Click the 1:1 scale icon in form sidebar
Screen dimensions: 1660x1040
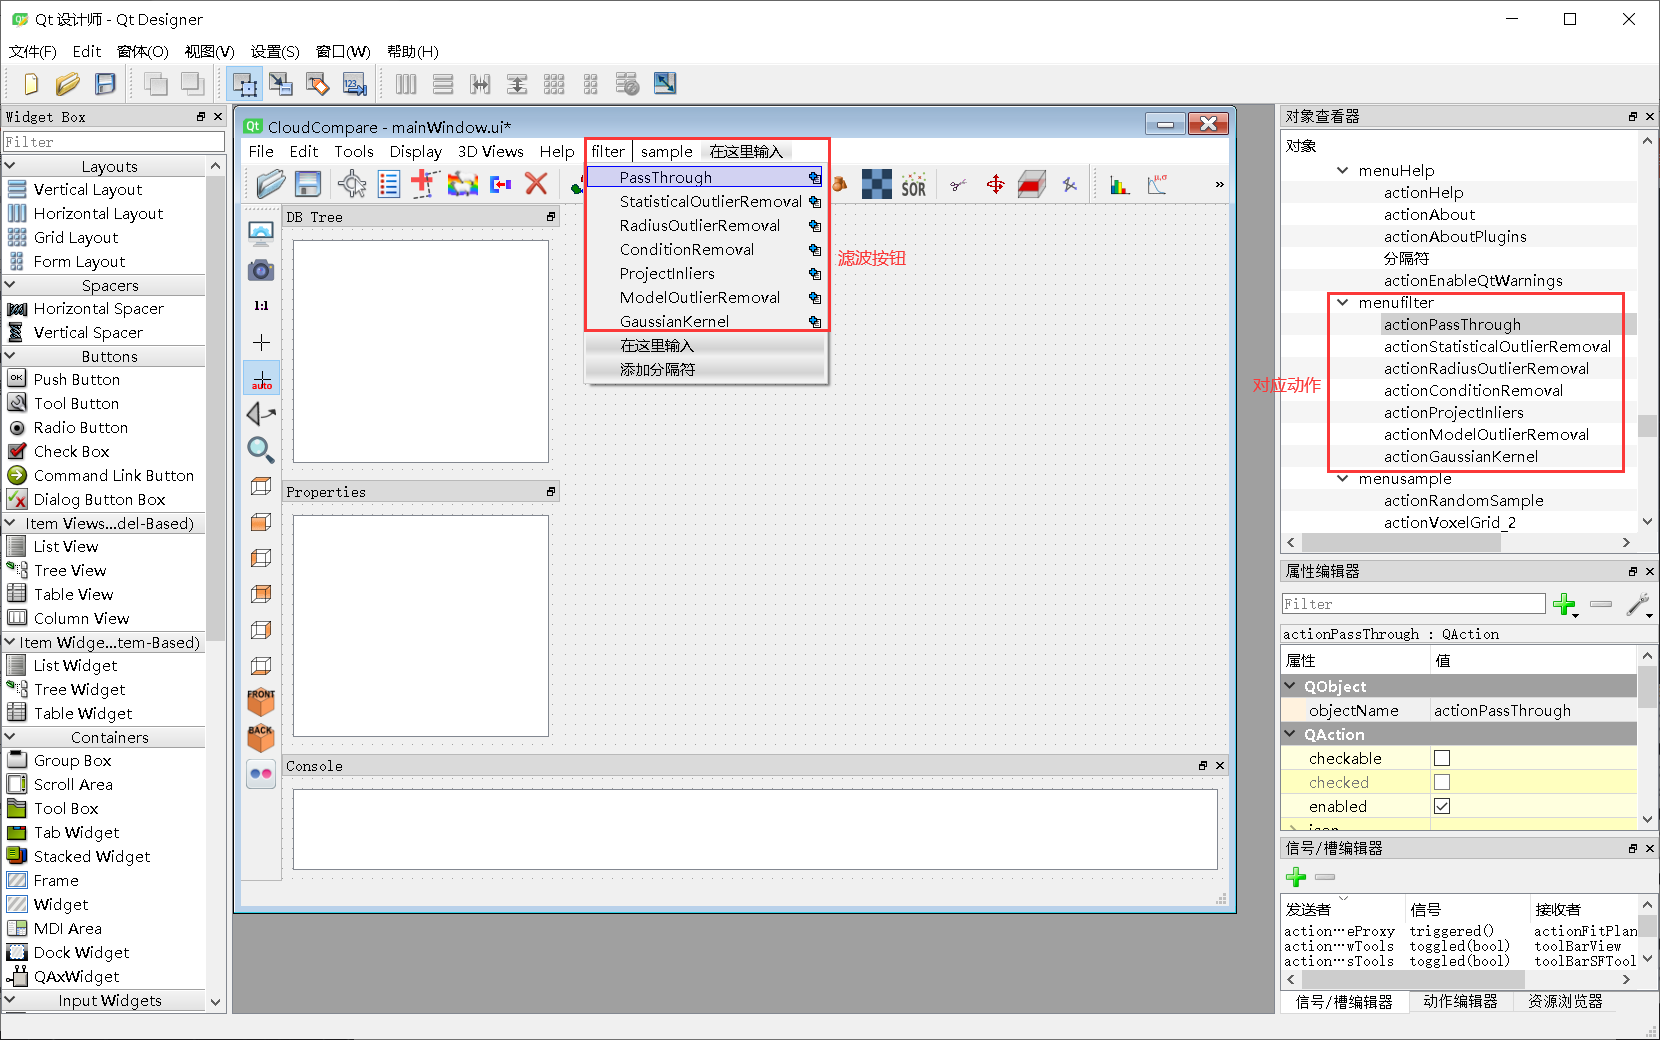point(261,306)
